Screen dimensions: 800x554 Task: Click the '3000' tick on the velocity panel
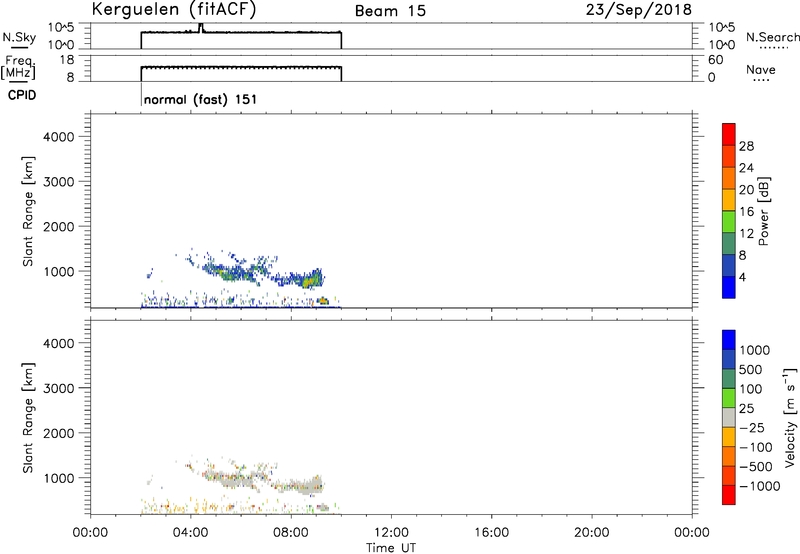click(x=59, y=388)
